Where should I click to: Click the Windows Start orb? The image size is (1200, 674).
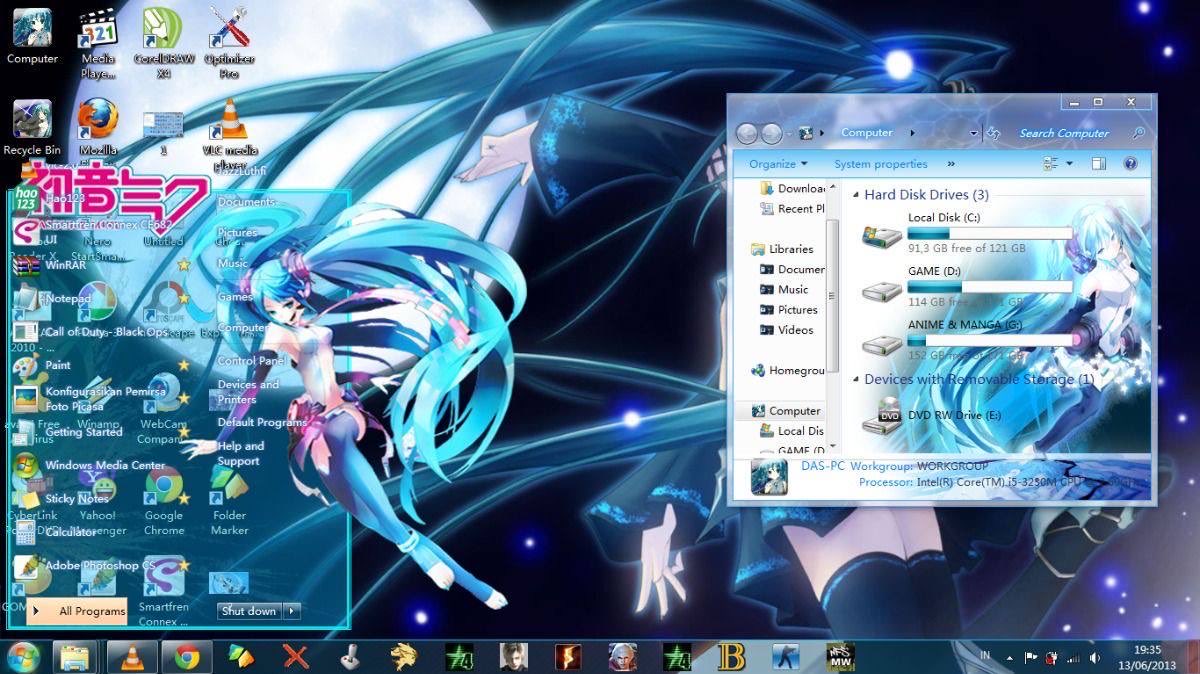click(x=22, y=657)
